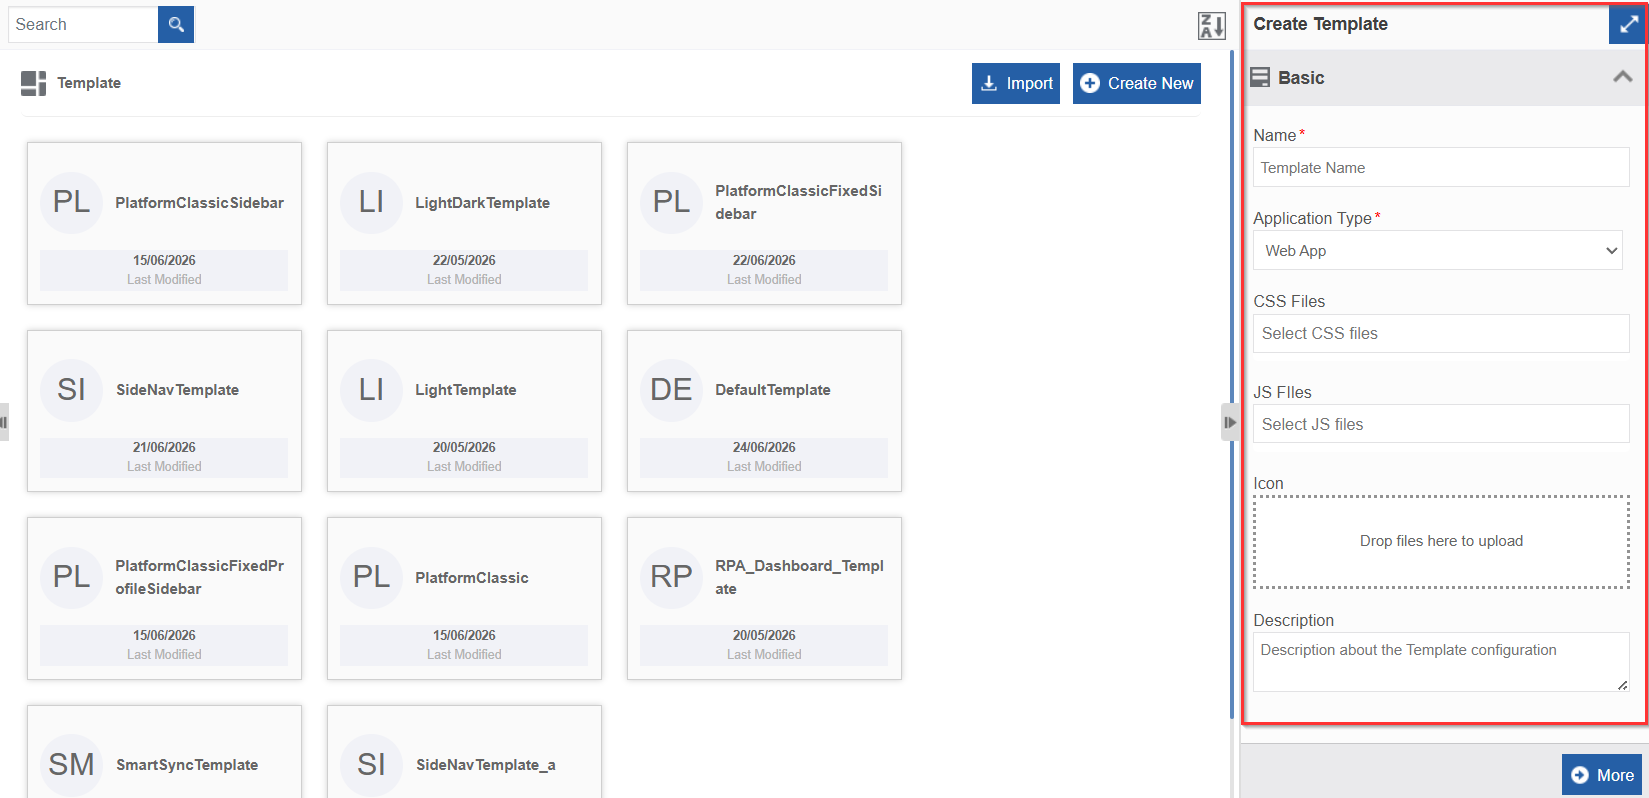Open the PlatformClassicFixedProfileSidebar template name
The width and height of the screenshot is (1649, 798).
(199, 577)
